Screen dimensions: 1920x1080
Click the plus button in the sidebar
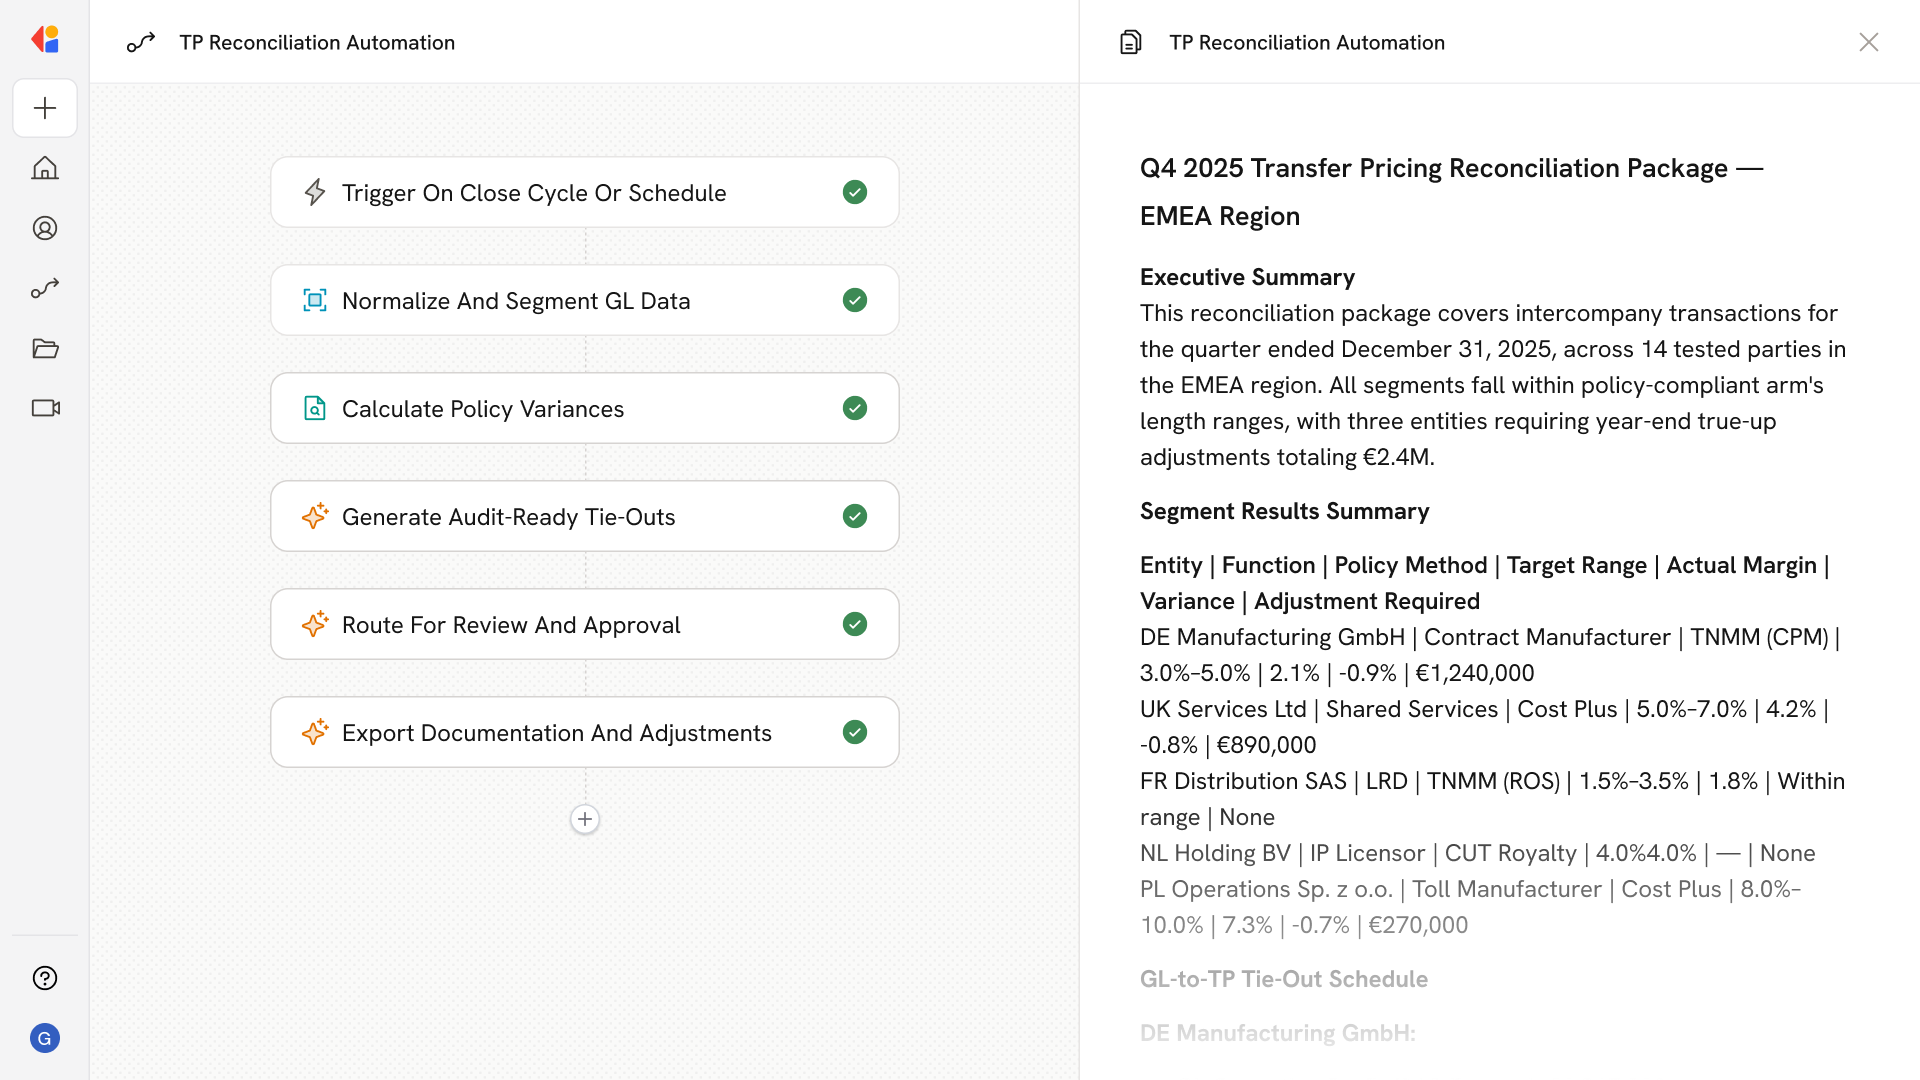[x=45, y=108]
